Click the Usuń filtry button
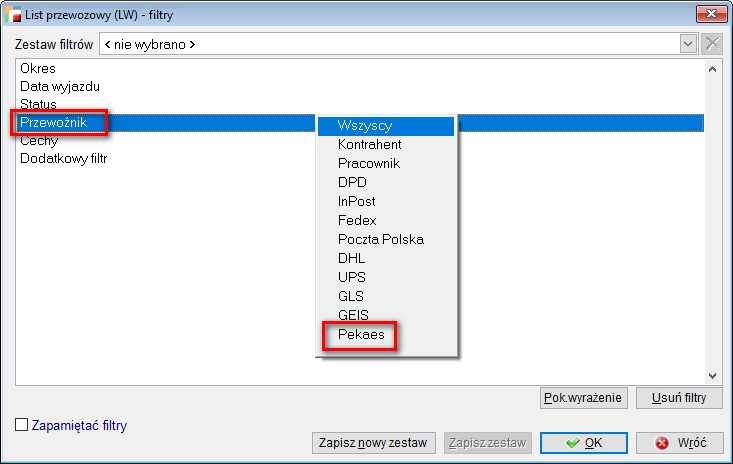 coord(679,398)
